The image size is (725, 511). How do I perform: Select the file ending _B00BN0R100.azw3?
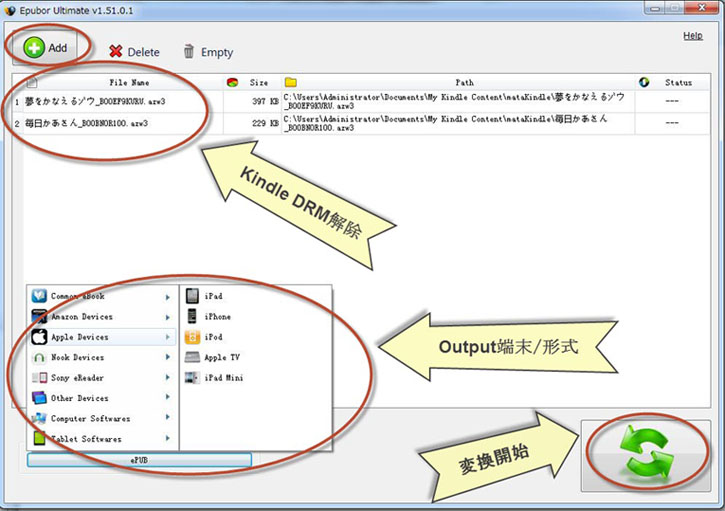coord(86,123)
